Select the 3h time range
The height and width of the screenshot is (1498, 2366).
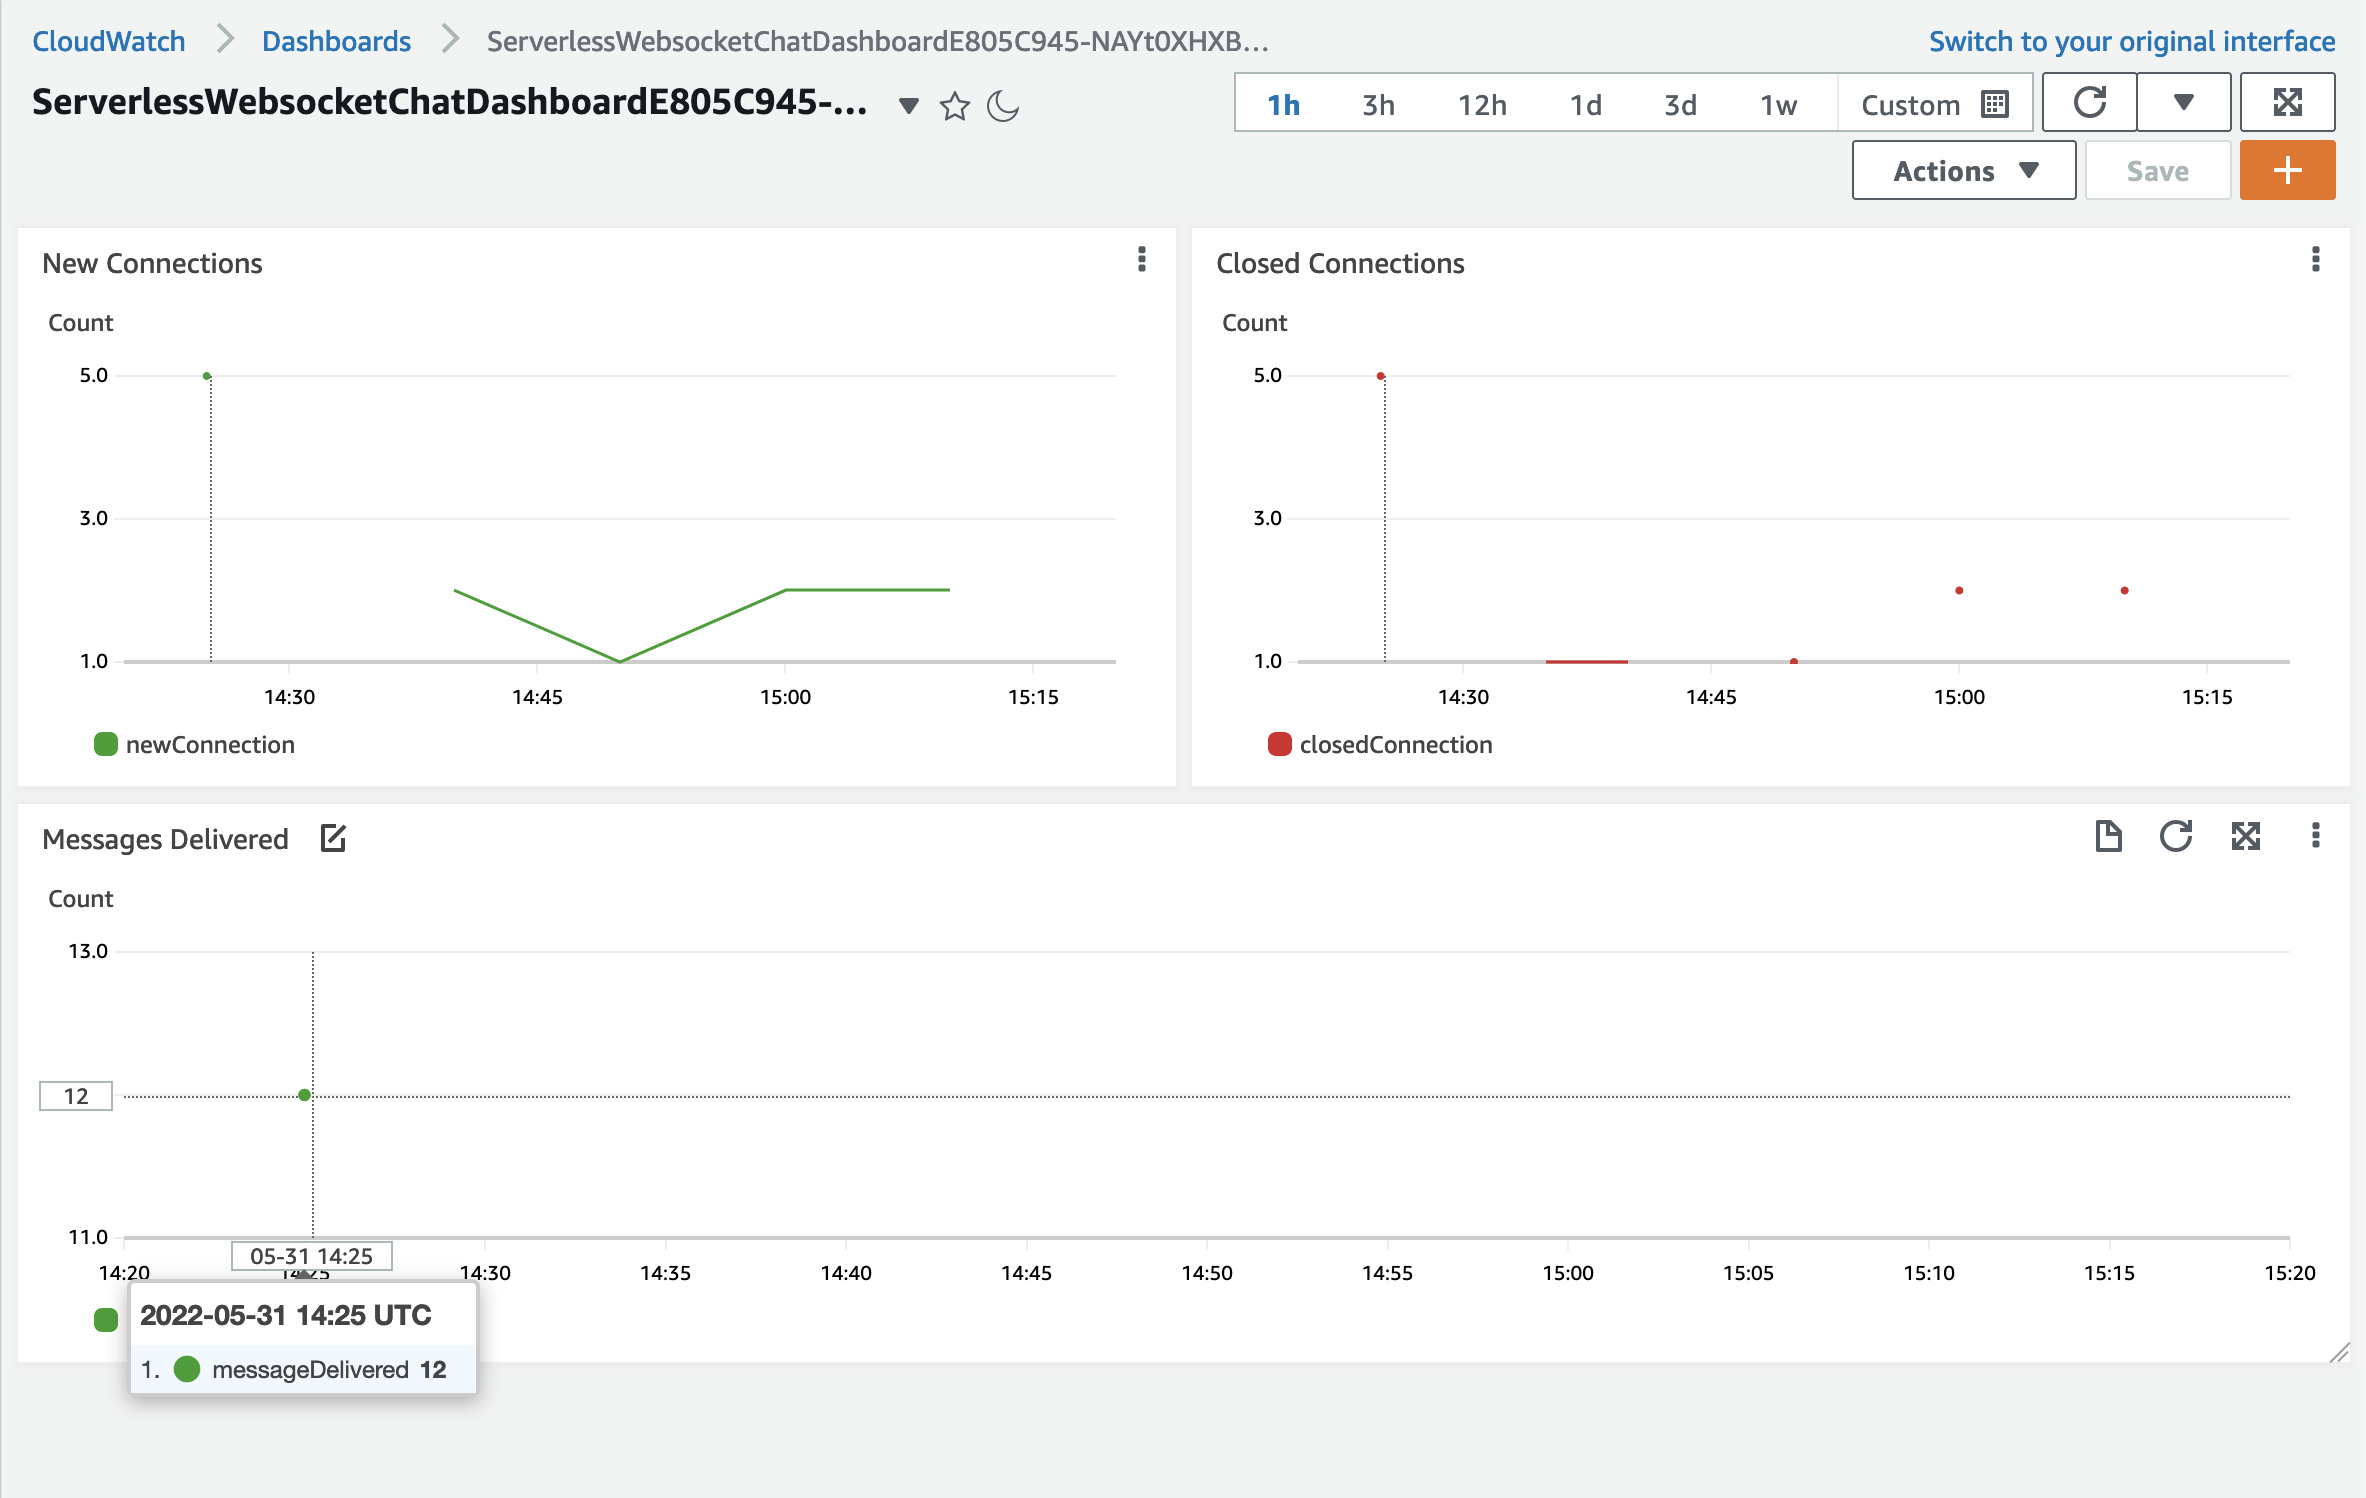(x=1378, y=105)
